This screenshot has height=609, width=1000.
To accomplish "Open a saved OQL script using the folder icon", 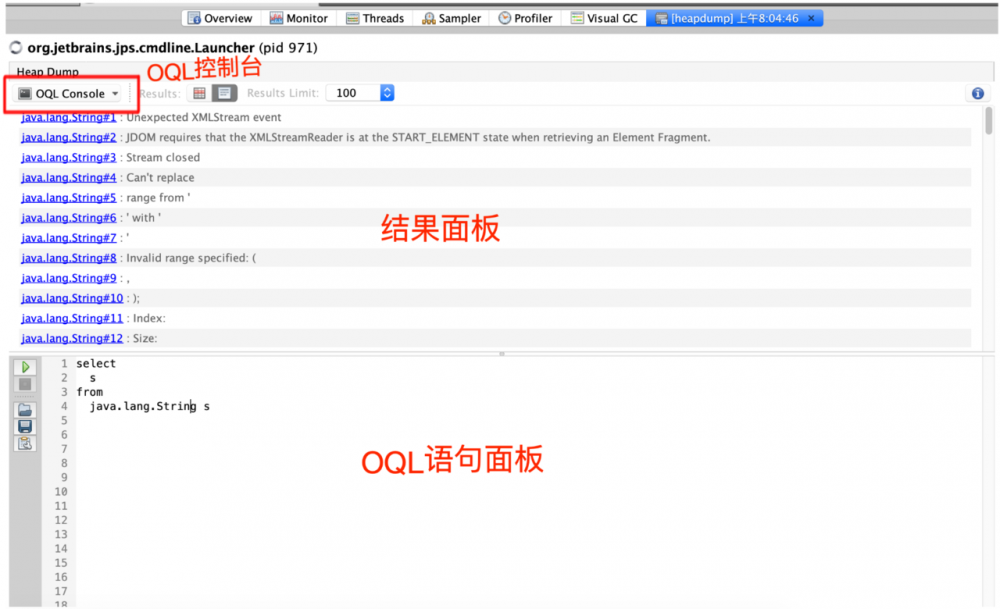I will (25, 410).
